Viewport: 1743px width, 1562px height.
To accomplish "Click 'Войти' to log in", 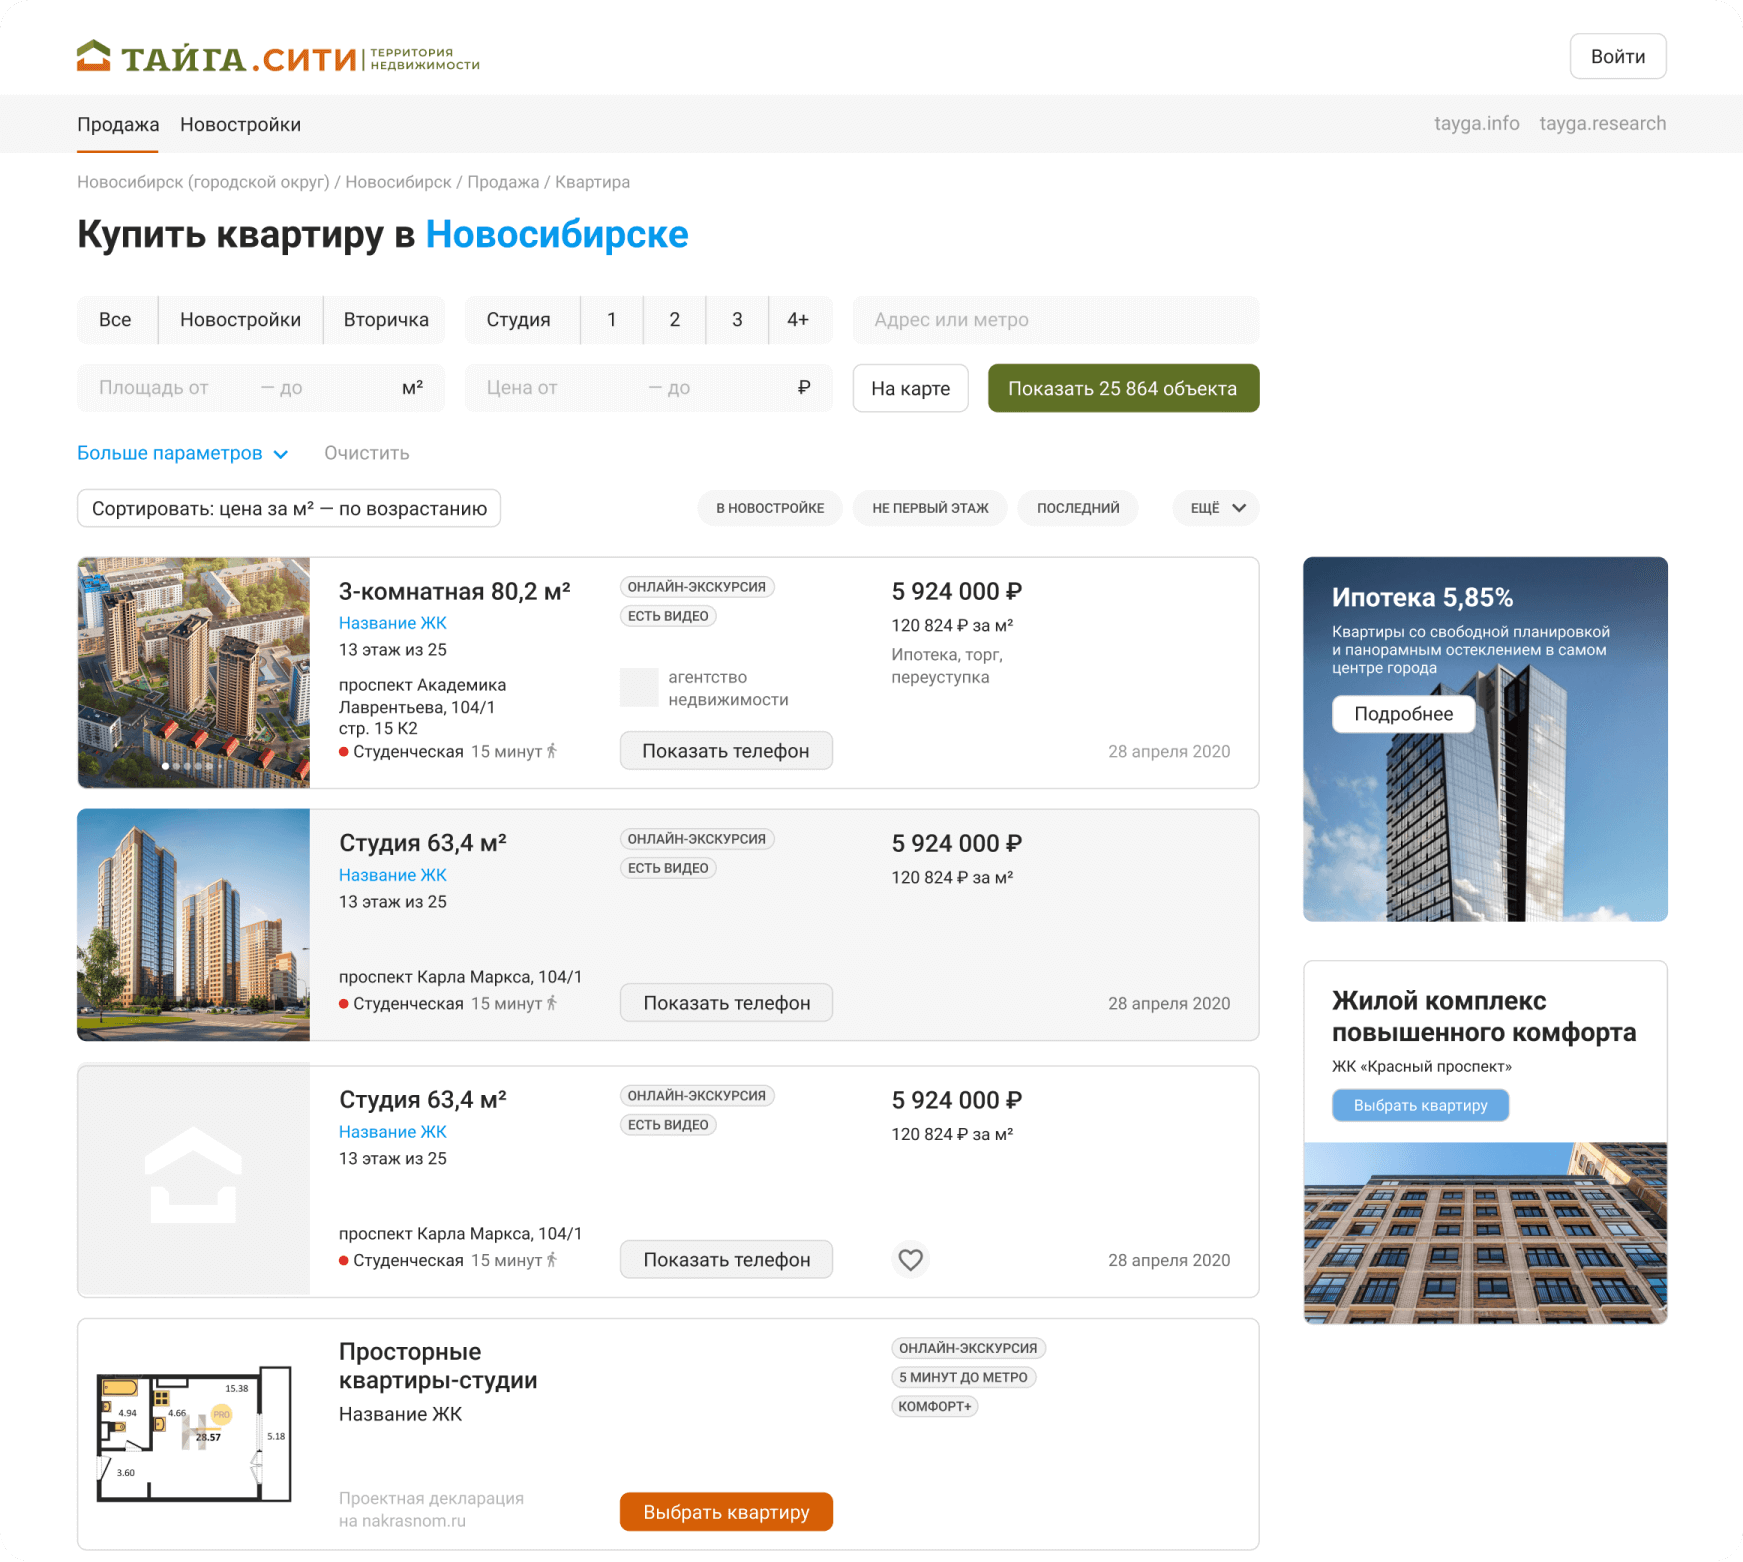I will [x=1617, y=57].
